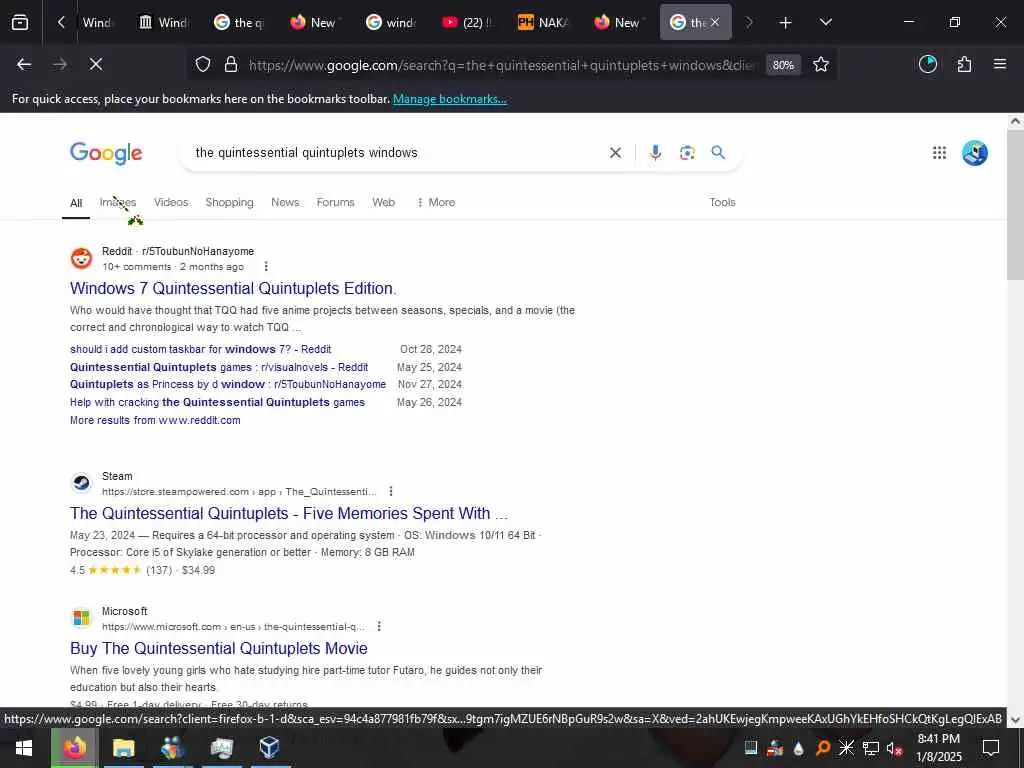
Task: Open Reddit result options three dots
Action: 265,266
